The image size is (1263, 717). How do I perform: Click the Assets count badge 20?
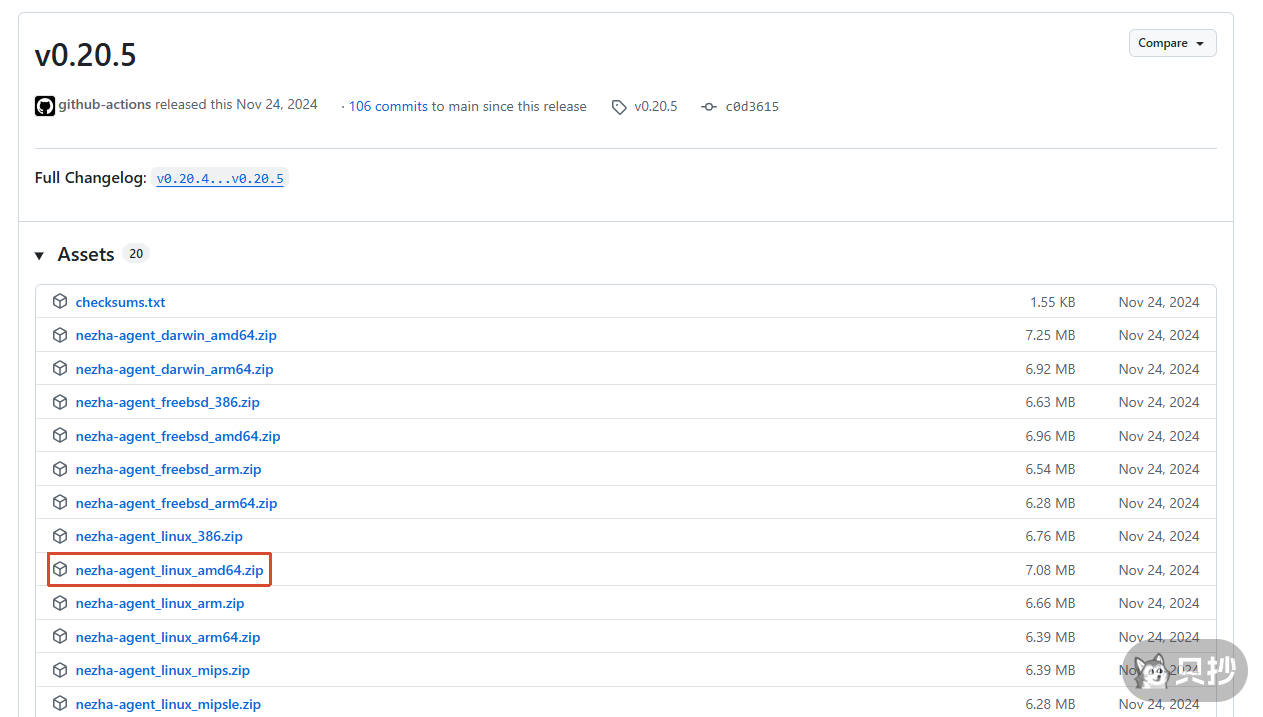pos(136,254)
